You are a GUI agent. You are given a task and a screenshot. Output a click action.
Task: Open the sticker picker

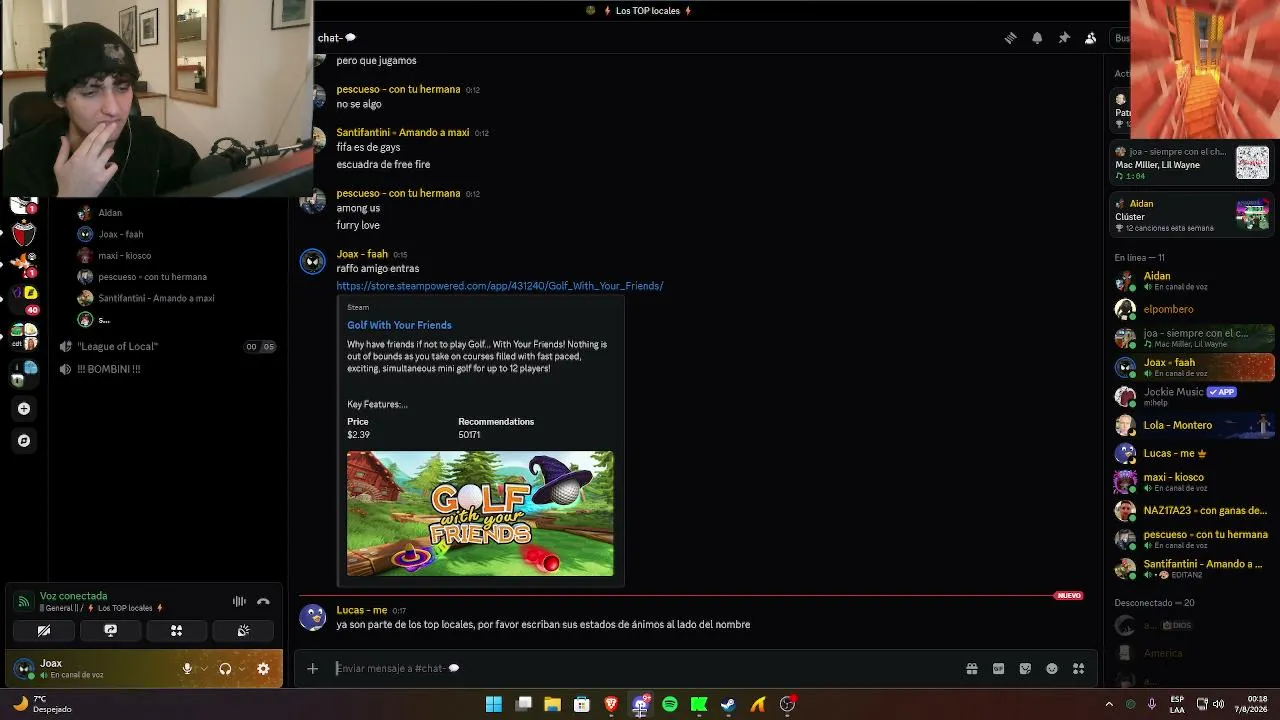coord(1025,669)
